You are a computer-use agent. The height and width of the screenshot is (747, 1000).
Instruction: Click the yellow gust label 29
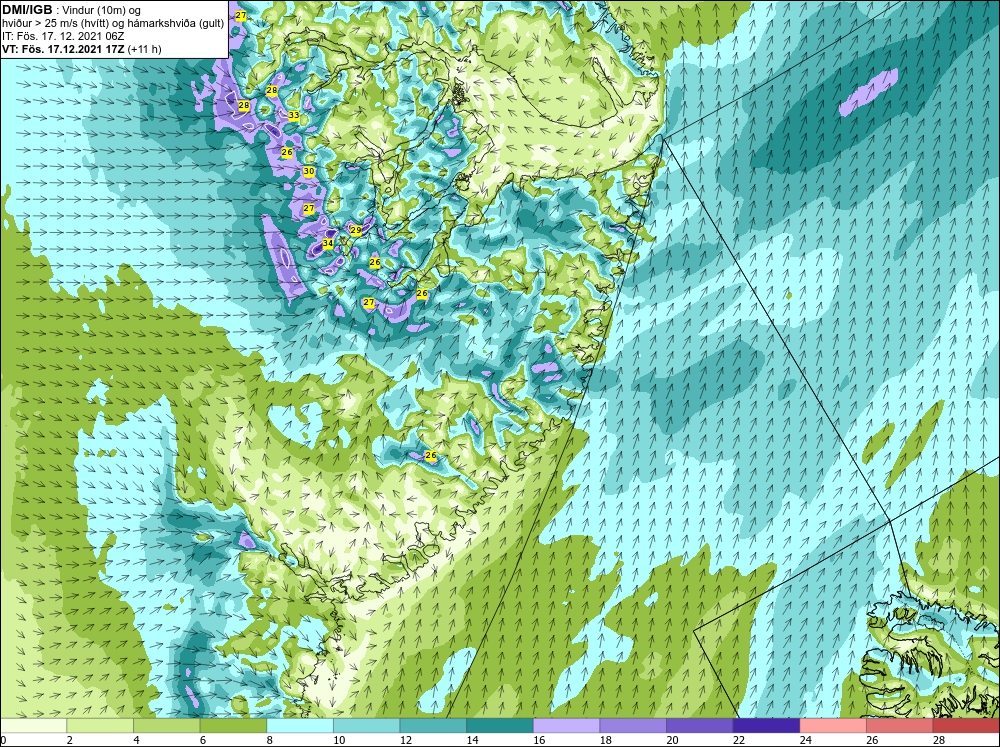click(355, 230)
